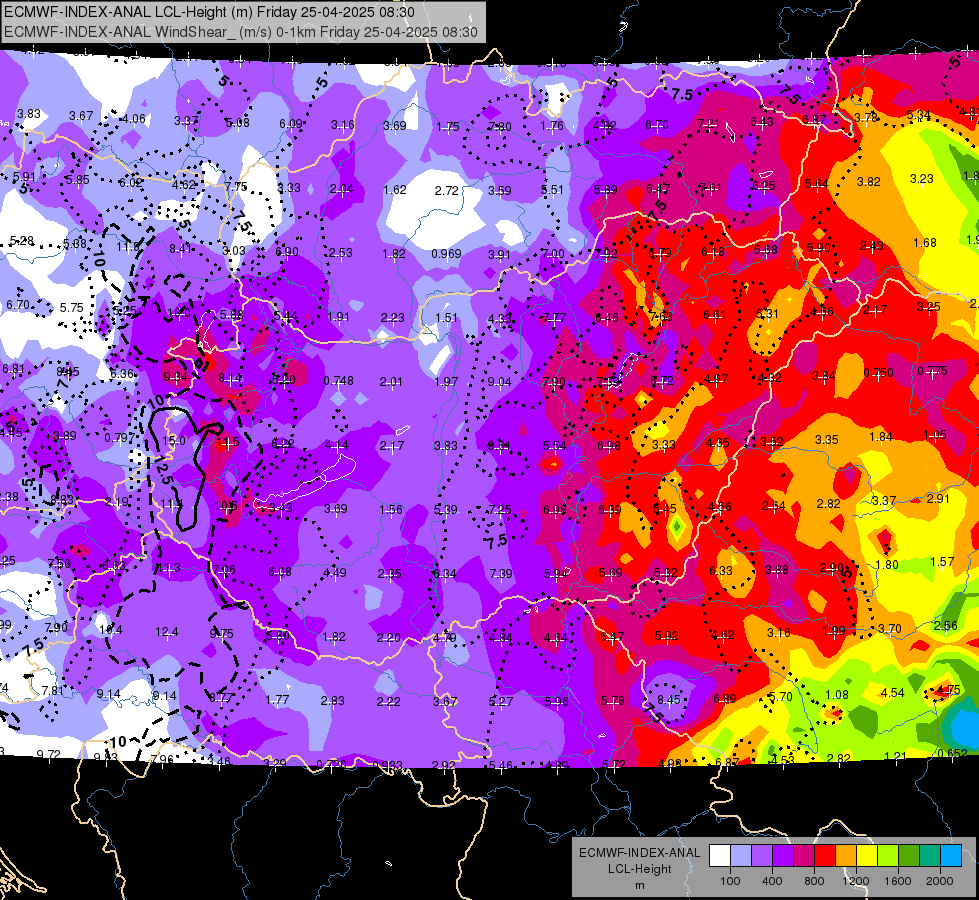
Task: Click the LCL-Height title line at top
Action: [x=209, y=12]
